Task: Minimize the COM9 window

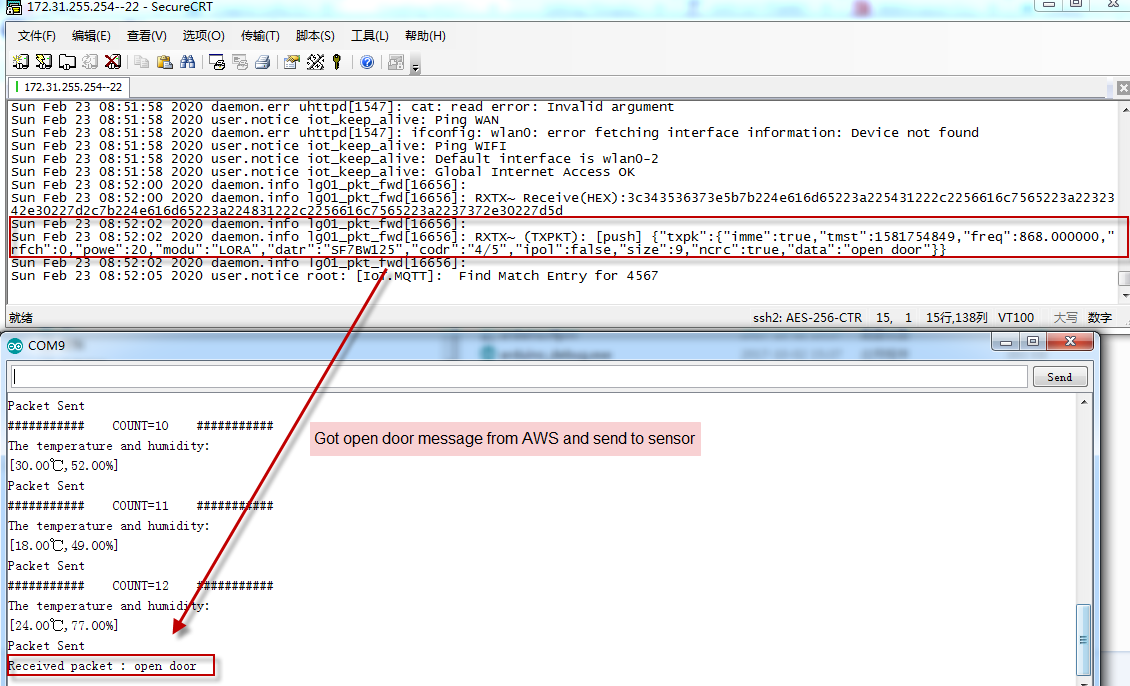Action: click(x=1006, y=342)
